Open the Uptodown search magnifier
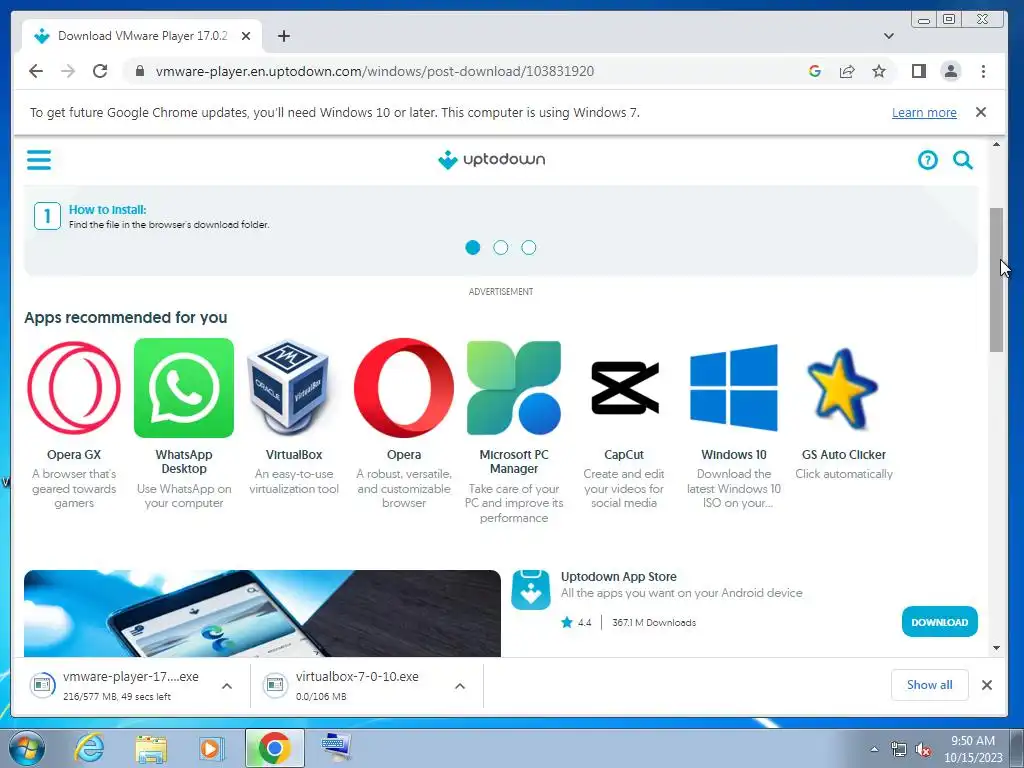Image resolution: width=1024 pixels, height=768 pixels. pyautogui.click(x=963, y=160)
